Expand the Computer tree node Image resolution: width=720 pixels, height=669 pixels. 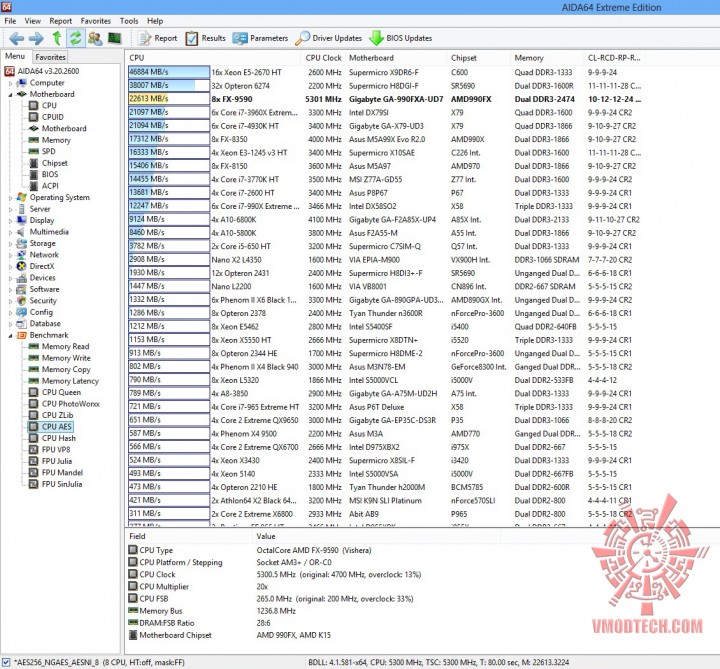click(x=11, y=84)
